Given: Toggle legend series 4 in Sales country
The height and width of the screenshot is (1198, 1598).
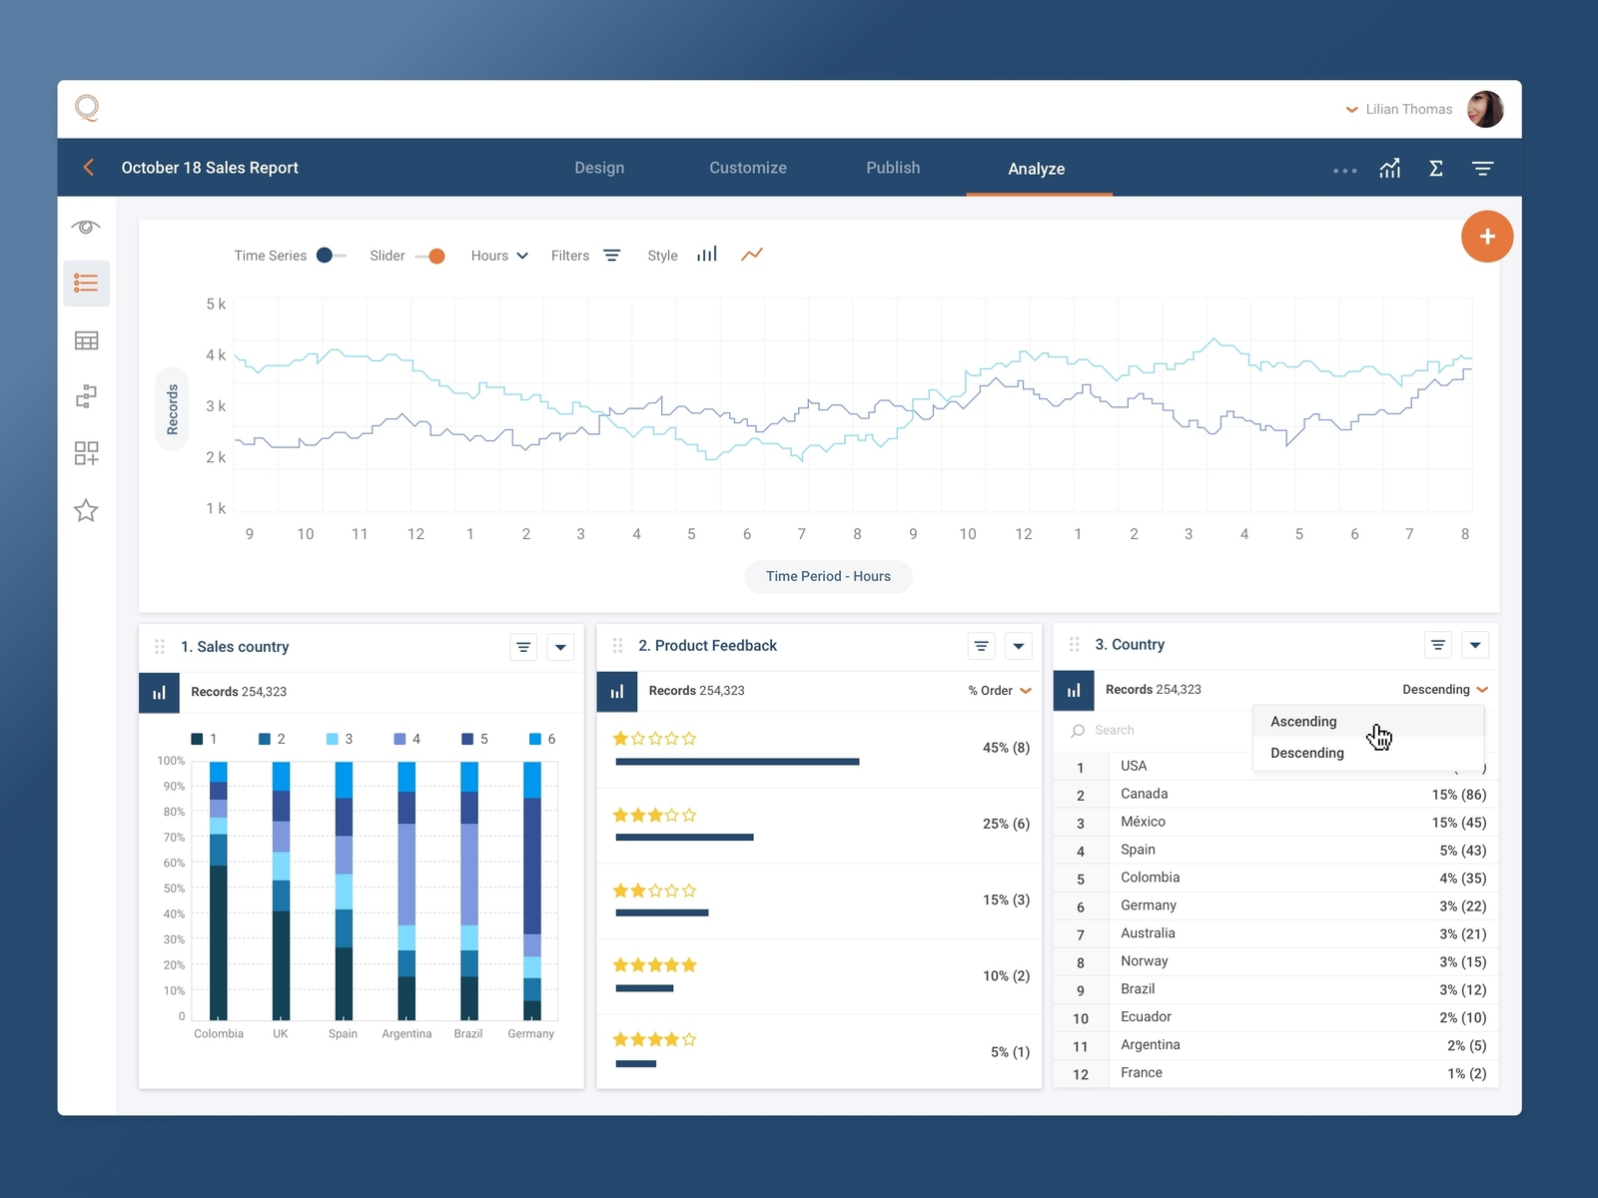Looking at the screenshot, I should click(407, 739).
